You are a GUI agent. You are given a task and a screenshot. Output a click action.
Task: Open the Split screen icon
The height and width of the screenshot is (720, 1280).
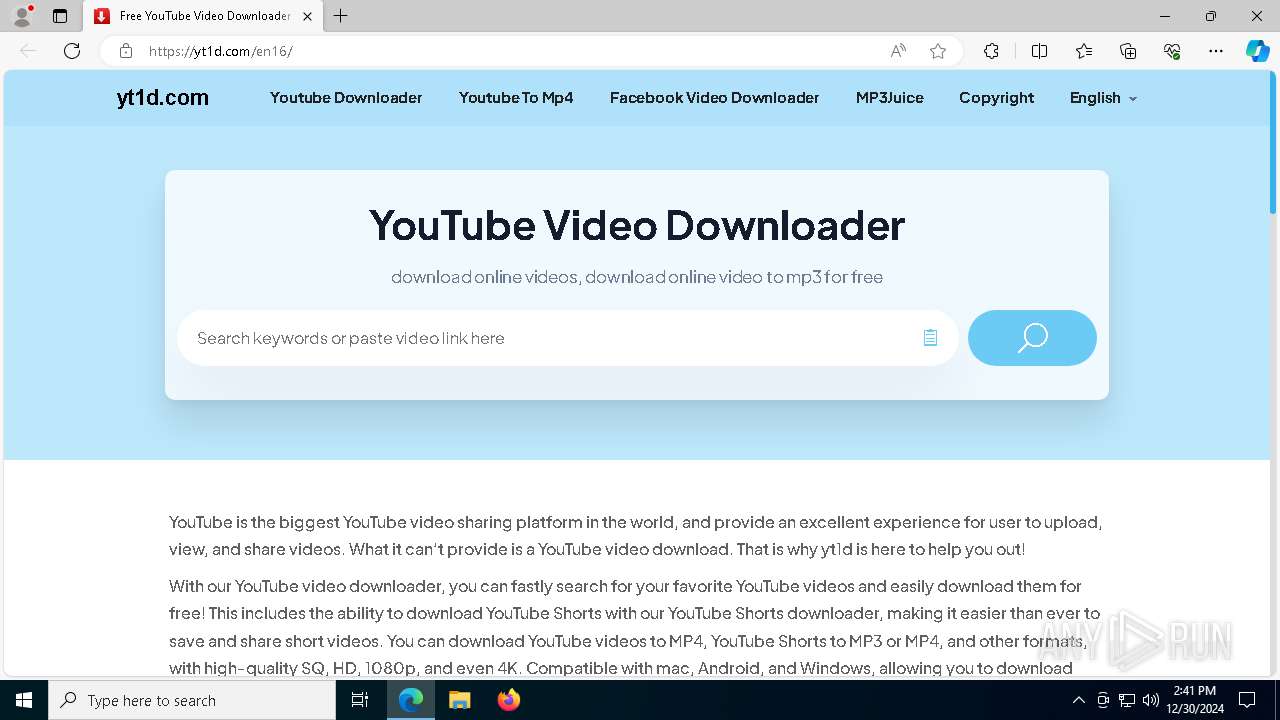(x=1039, y=51)
